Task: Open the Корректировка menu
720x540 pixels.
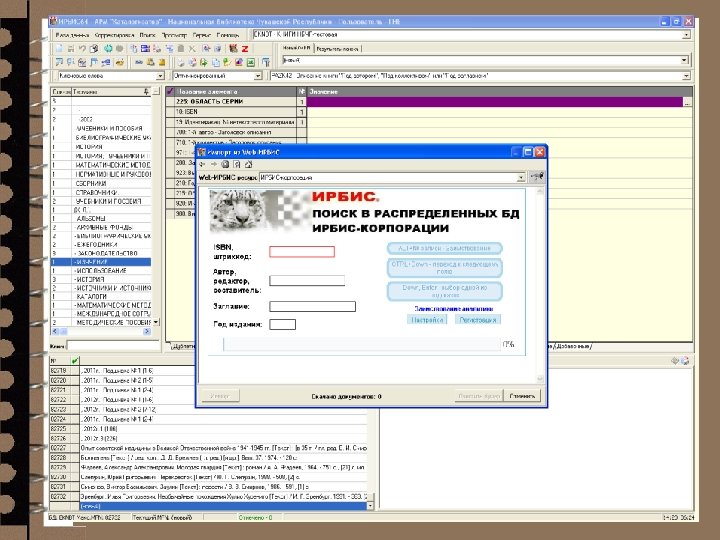Action: coord(114,35)
